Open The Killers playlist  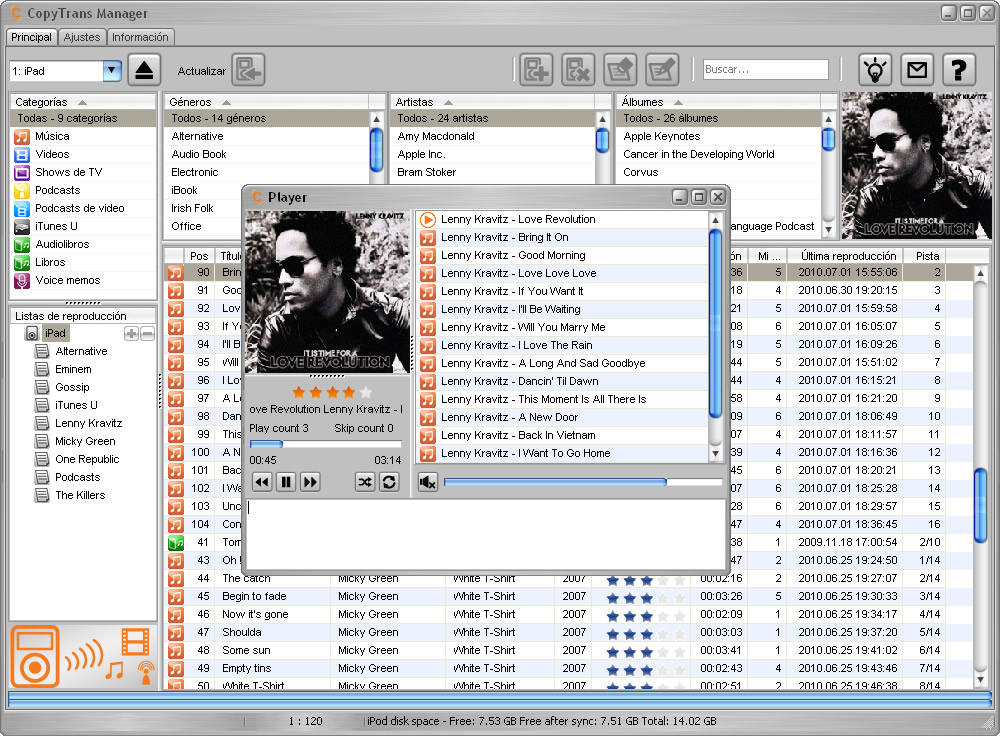80,496
